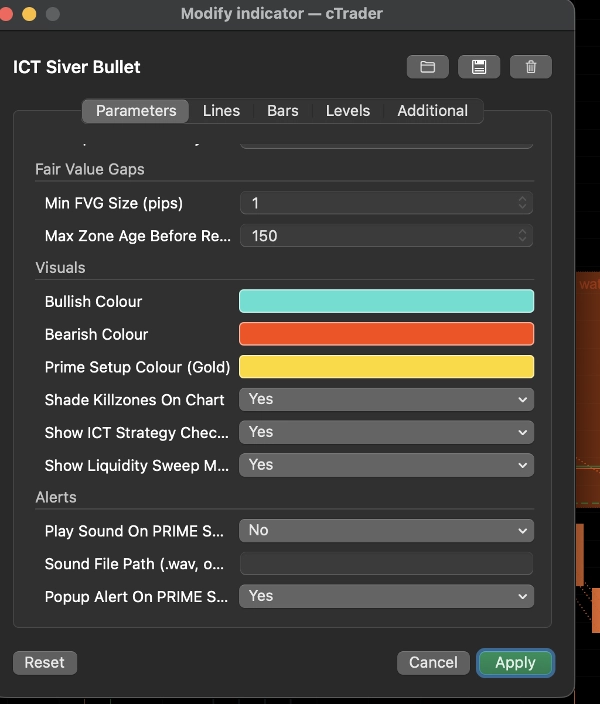The width and height of the screenshot is (600, 704).
Task: Click the Apply button
Action: click(x=515, y=663)
